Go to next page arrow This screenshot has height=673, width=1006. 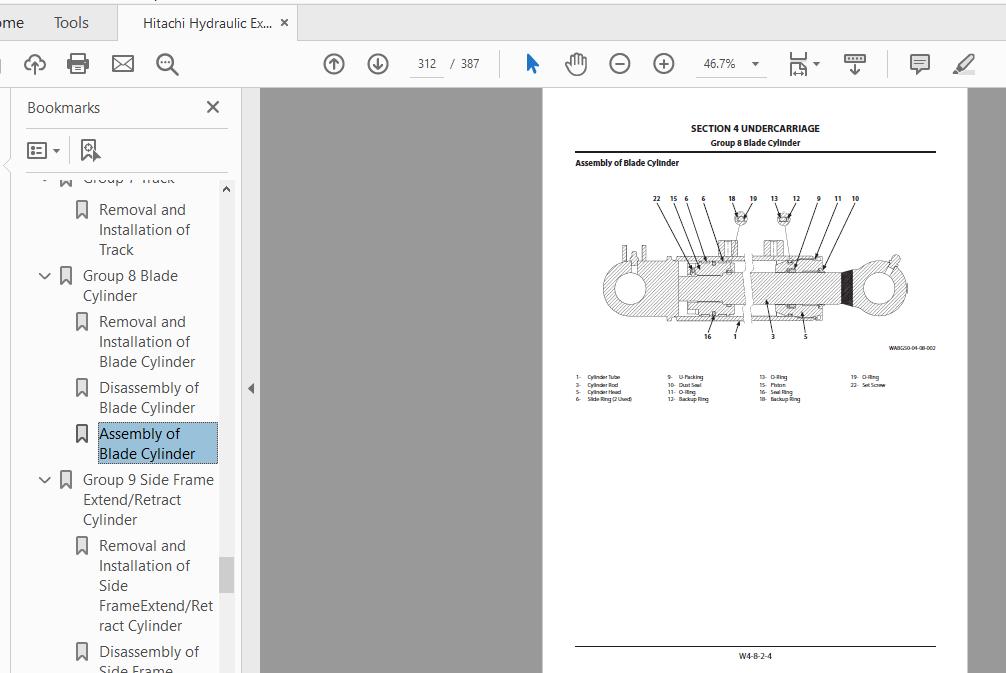[378, 64]
